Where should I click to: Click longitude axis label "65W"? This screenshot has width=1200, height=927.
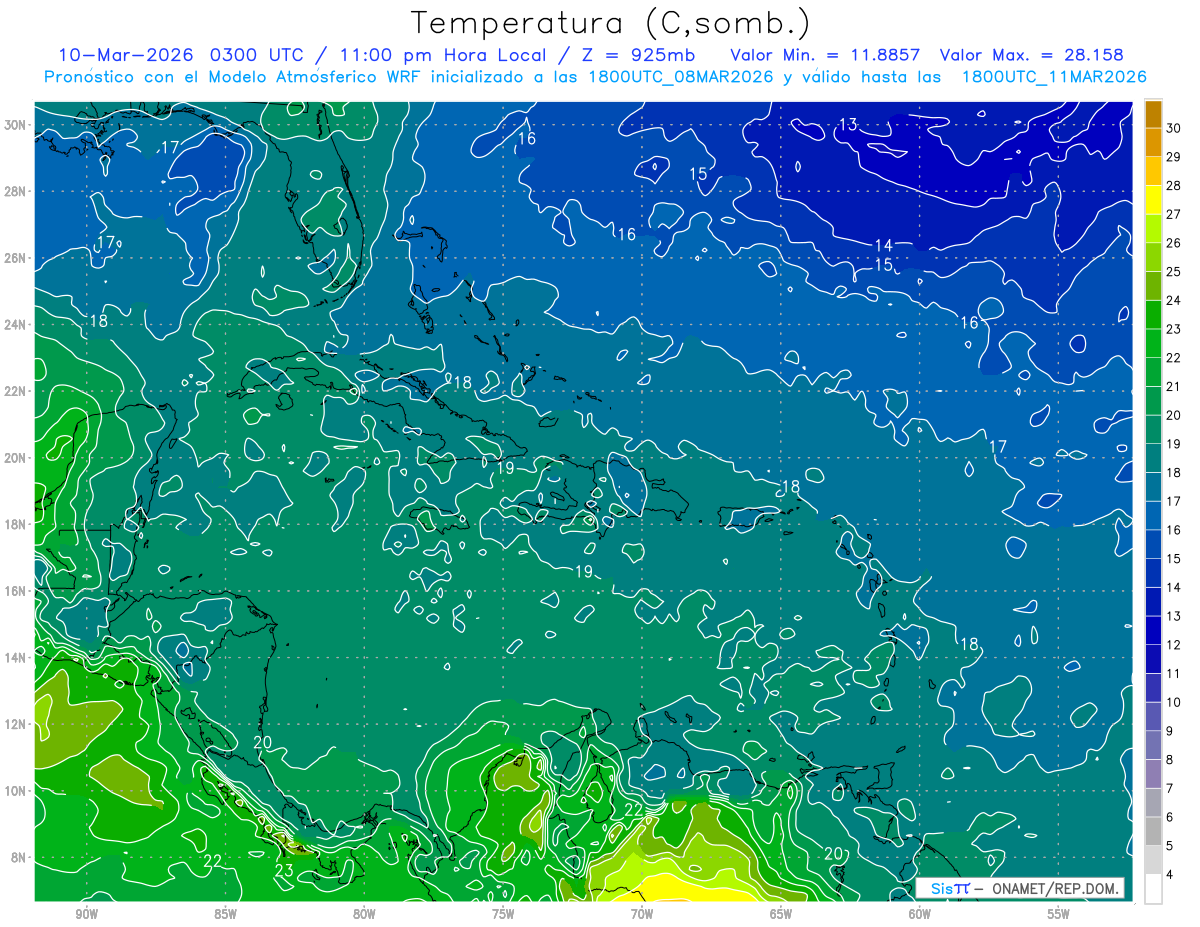tap(781, 914)
